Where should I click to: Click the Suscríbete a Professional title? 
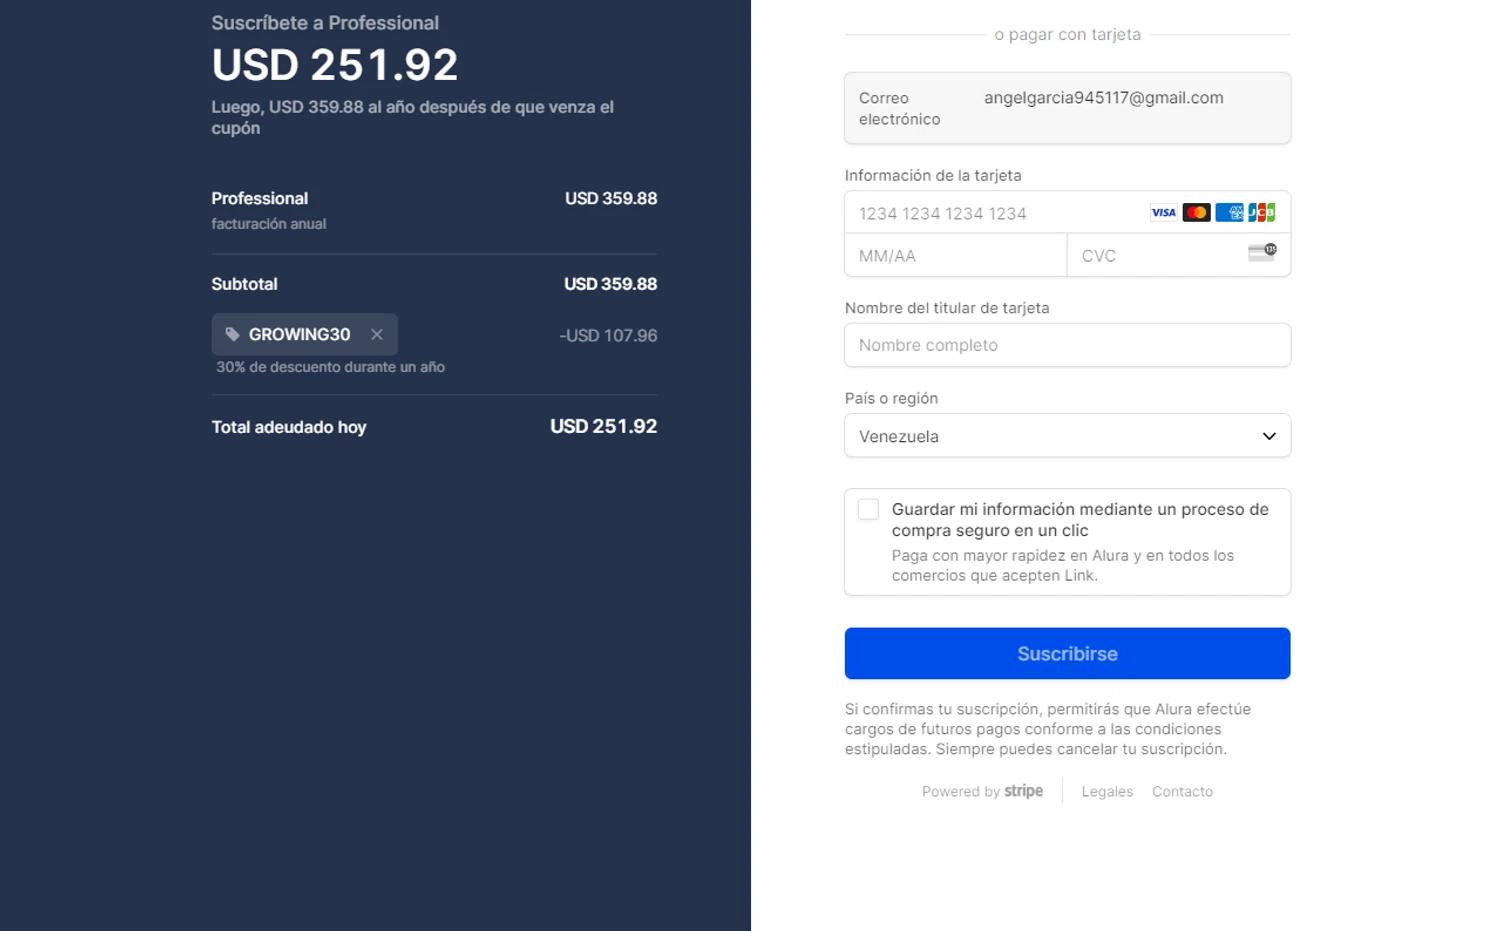pyautogui.click(x=325, y=23)
